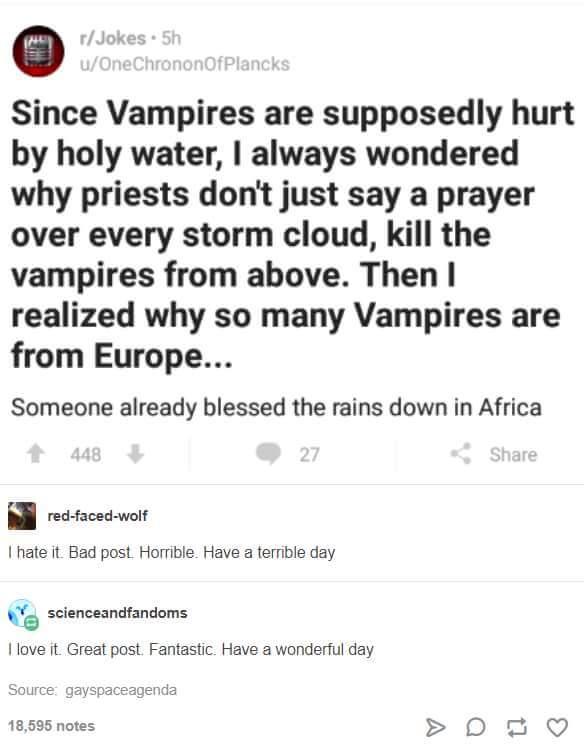
Task: Upvote the Reddit vampire joke post
Action: pos(36,453)
